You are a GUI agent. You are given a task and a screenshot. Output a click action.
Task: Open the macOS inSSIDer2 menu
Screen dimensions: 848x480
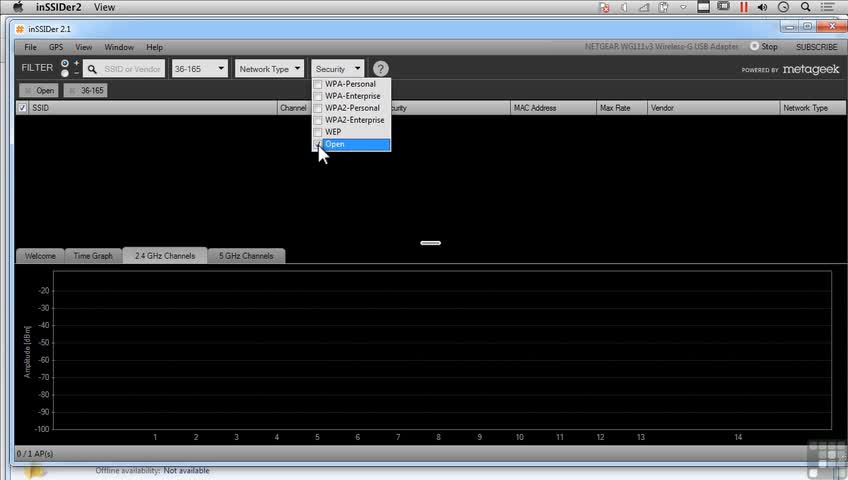point(58,7)
